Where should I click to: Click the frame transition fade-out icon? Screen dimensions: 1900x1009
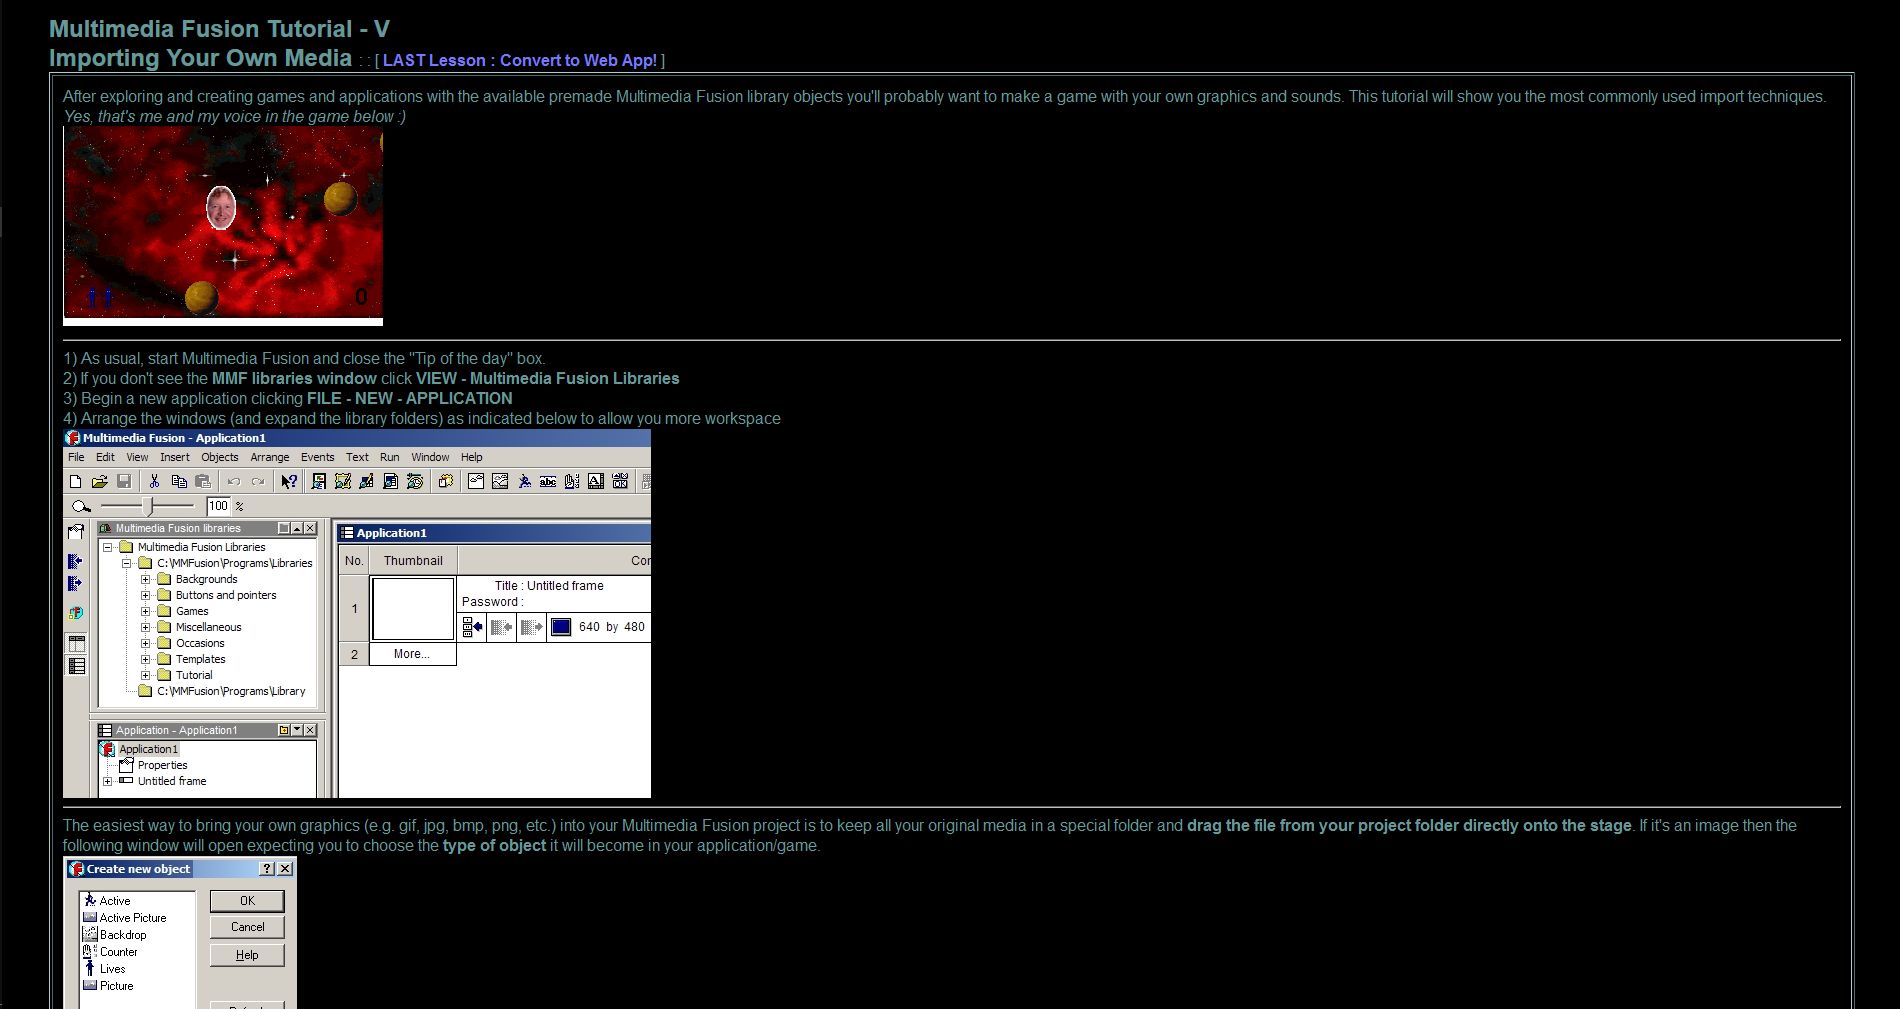coord(531,627)
